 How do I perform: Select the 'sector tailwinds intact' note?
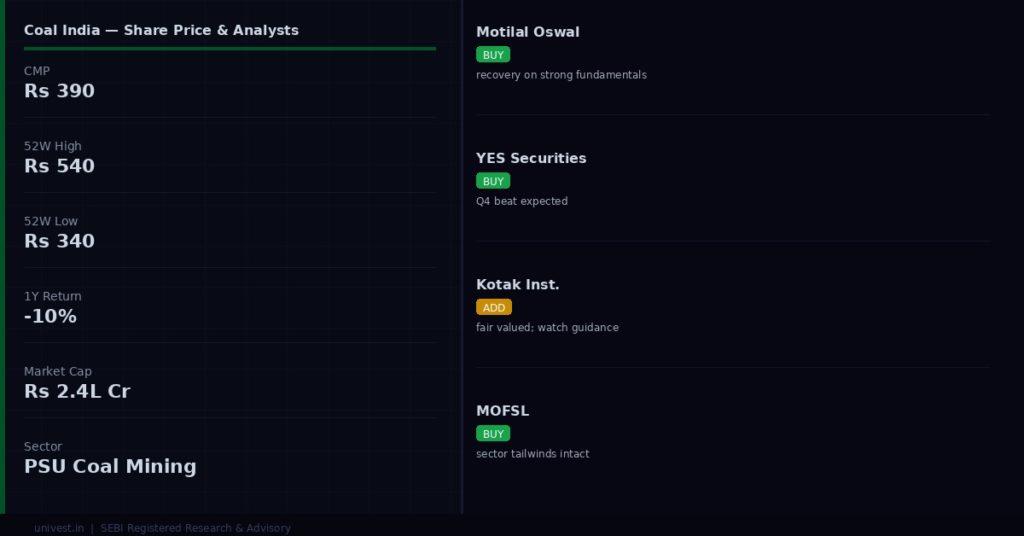tap(533, 454)
